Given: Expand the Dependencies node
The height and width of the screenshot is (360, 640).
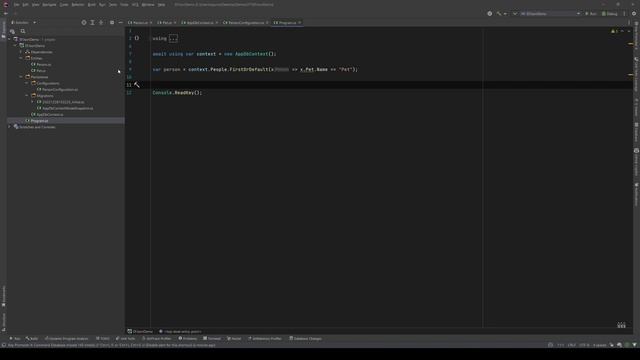Looking at the screenshot, I should (21, 52).
